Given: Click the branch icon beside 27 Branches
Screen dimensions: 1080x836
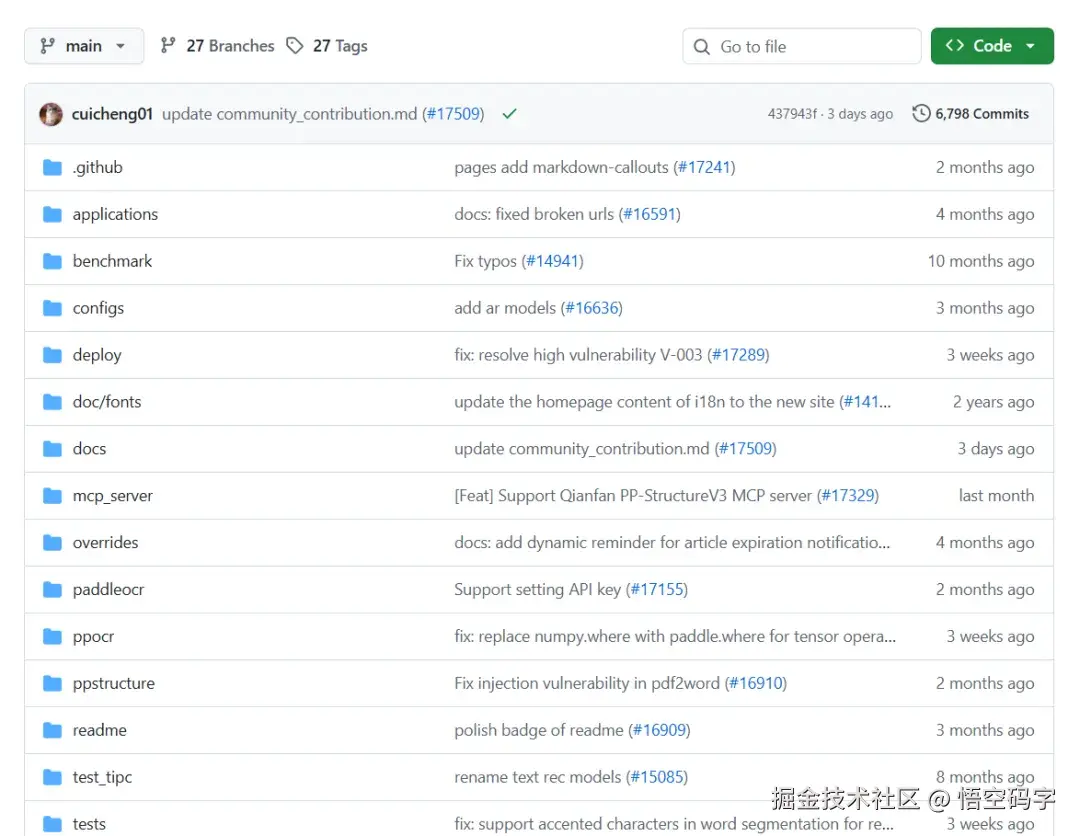Looking at the screenshot, I should [168, 46].
